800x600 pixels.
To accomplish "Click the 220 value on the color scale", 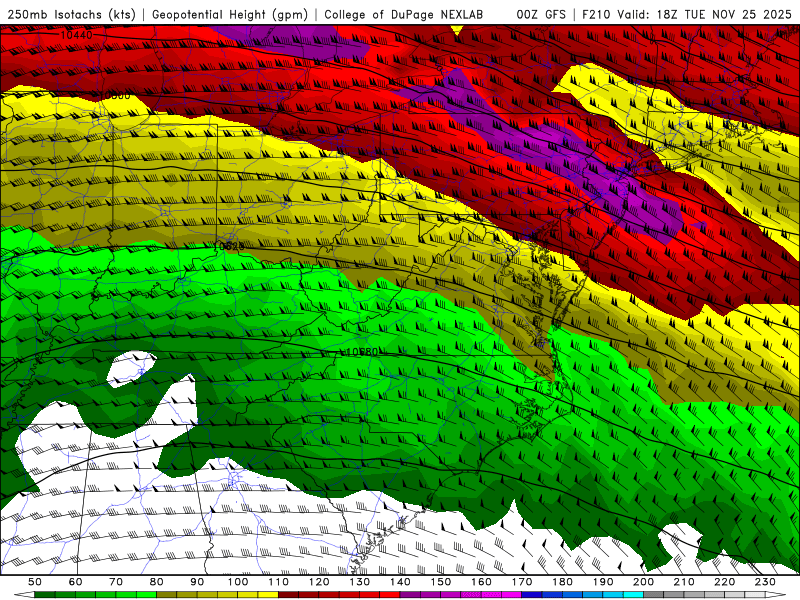I will click(x=725, y=582).
